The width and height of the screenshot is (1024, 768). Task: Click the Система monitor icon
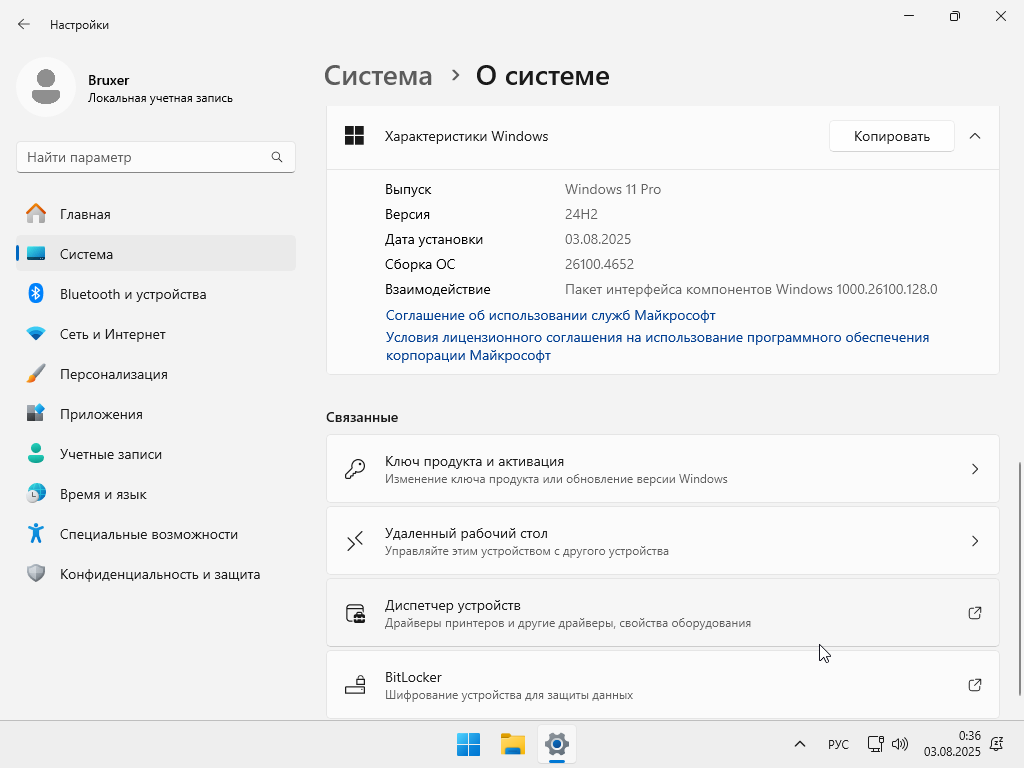36,253
